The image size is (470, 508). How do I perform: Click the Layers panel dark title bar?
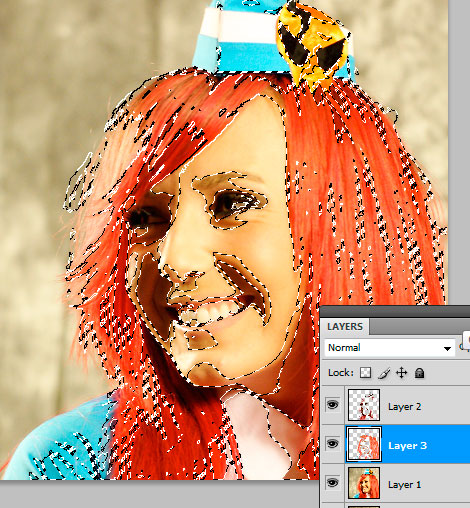(395, 311)
